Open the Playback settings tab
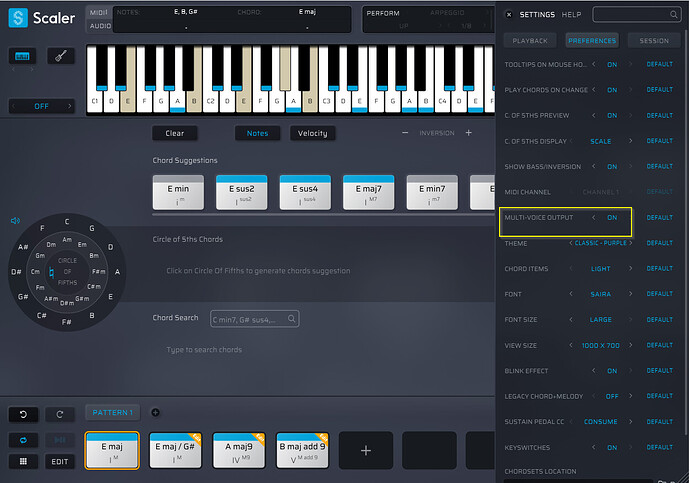 530,41
